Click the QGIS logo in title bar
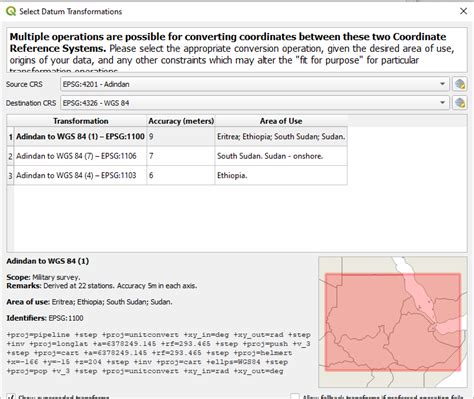 click(11, 11)
